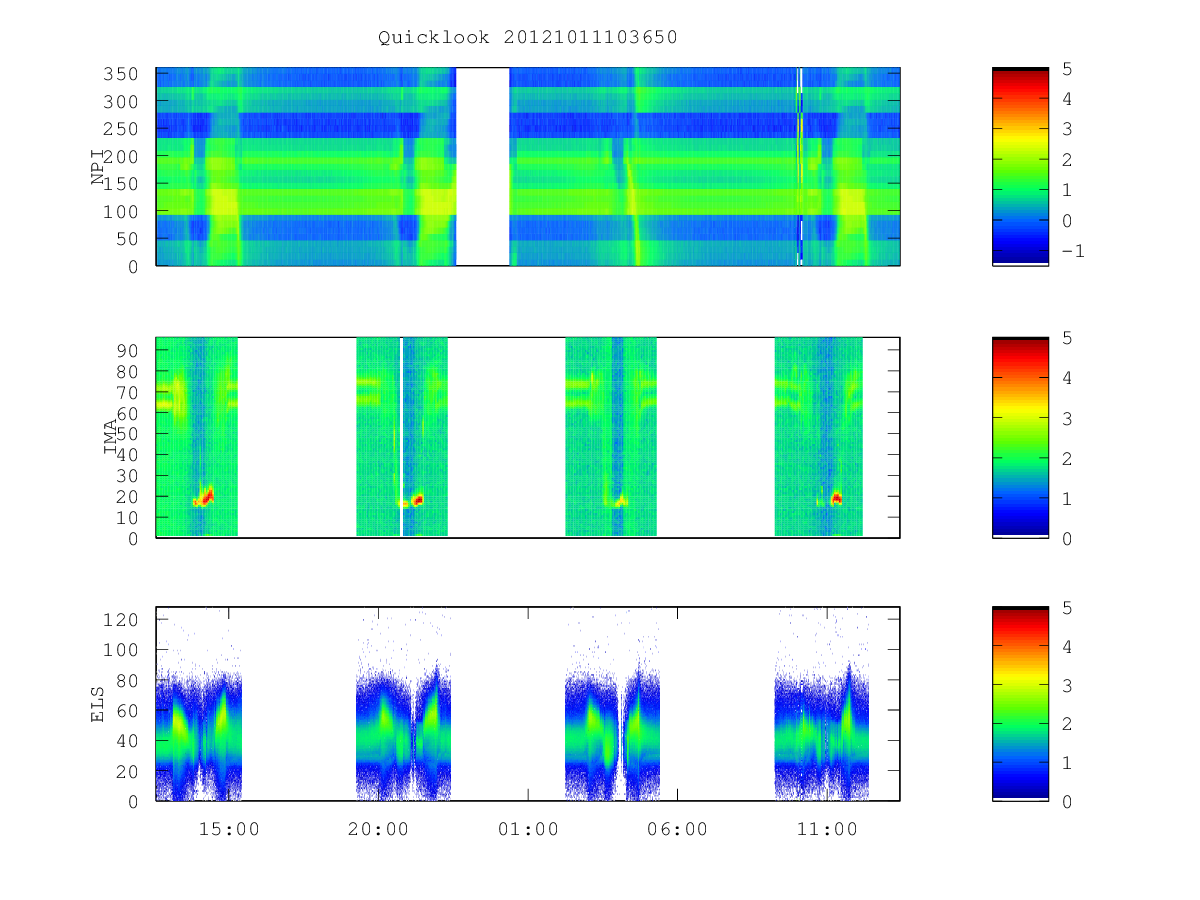This screenshot has height=900, width=1200.
Task: Click the IMA data block near 11:00
Action: 818,437
